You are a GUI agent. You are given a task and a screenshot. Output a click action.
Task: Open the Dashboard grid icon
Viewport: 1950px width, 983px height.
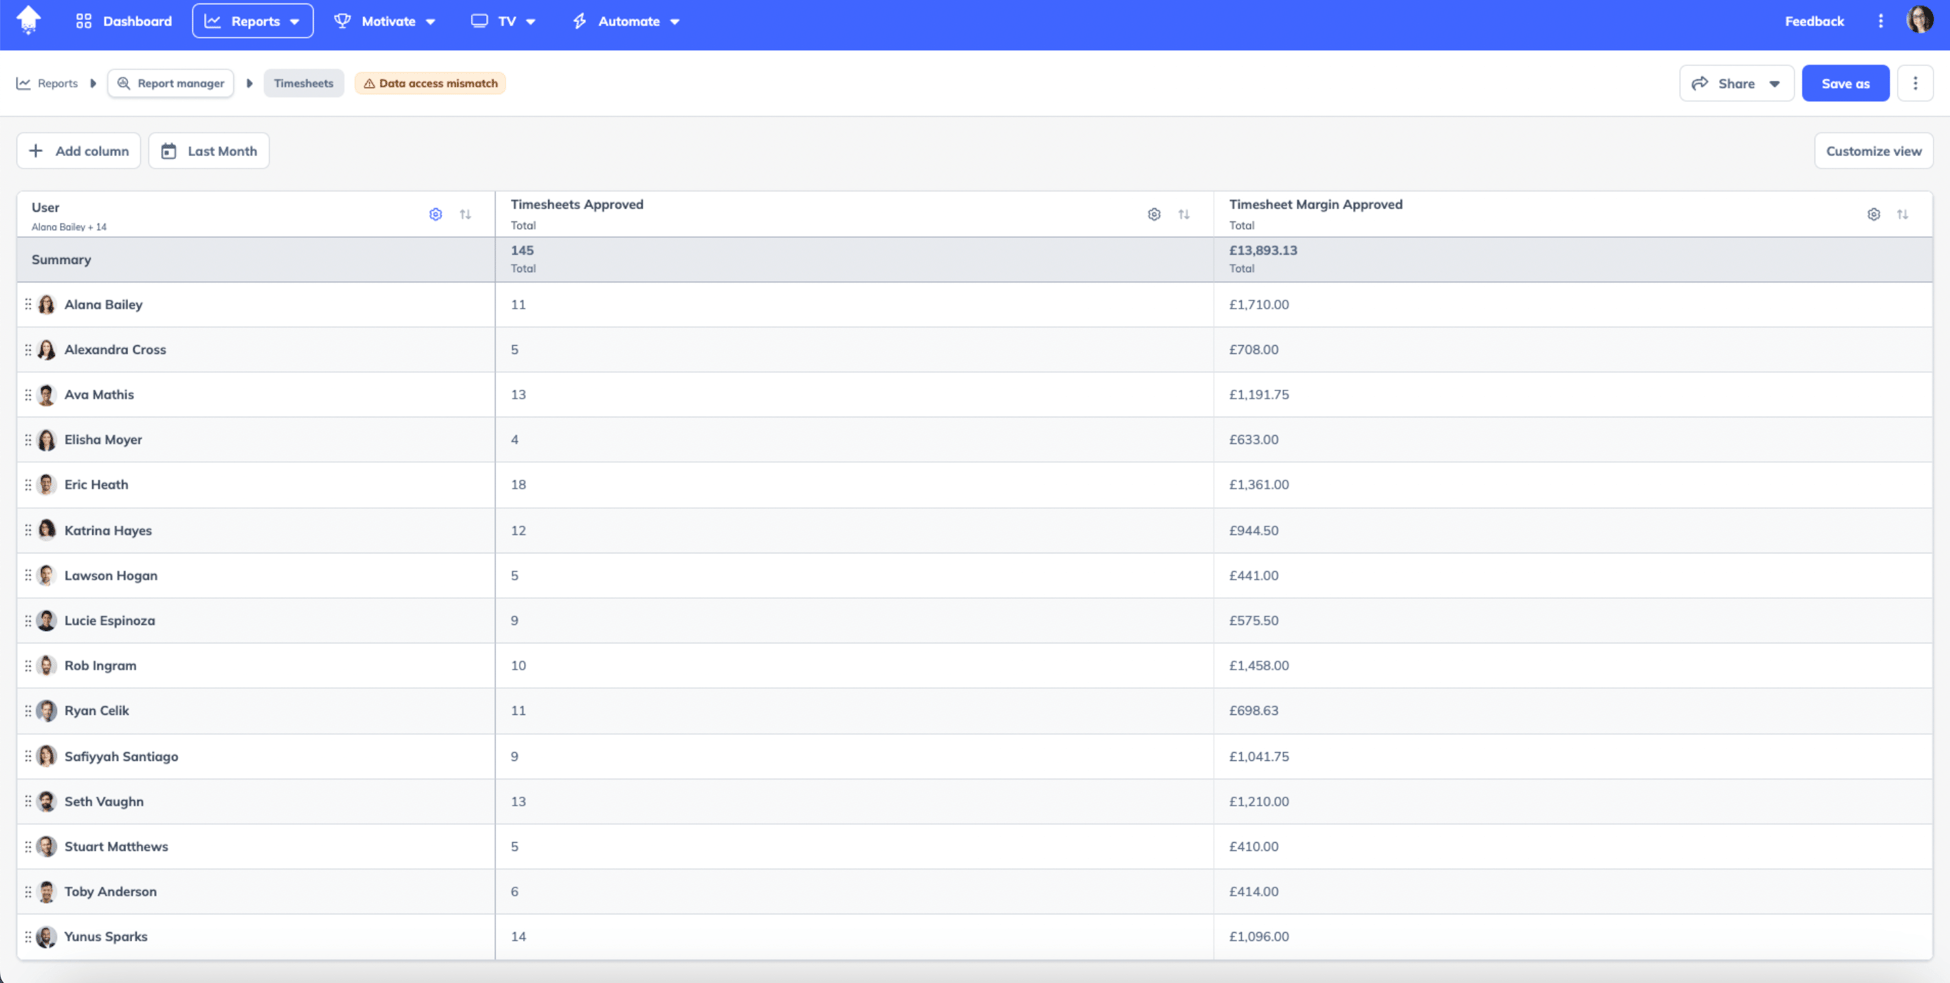pyautogui.click(x=84, y=20)
